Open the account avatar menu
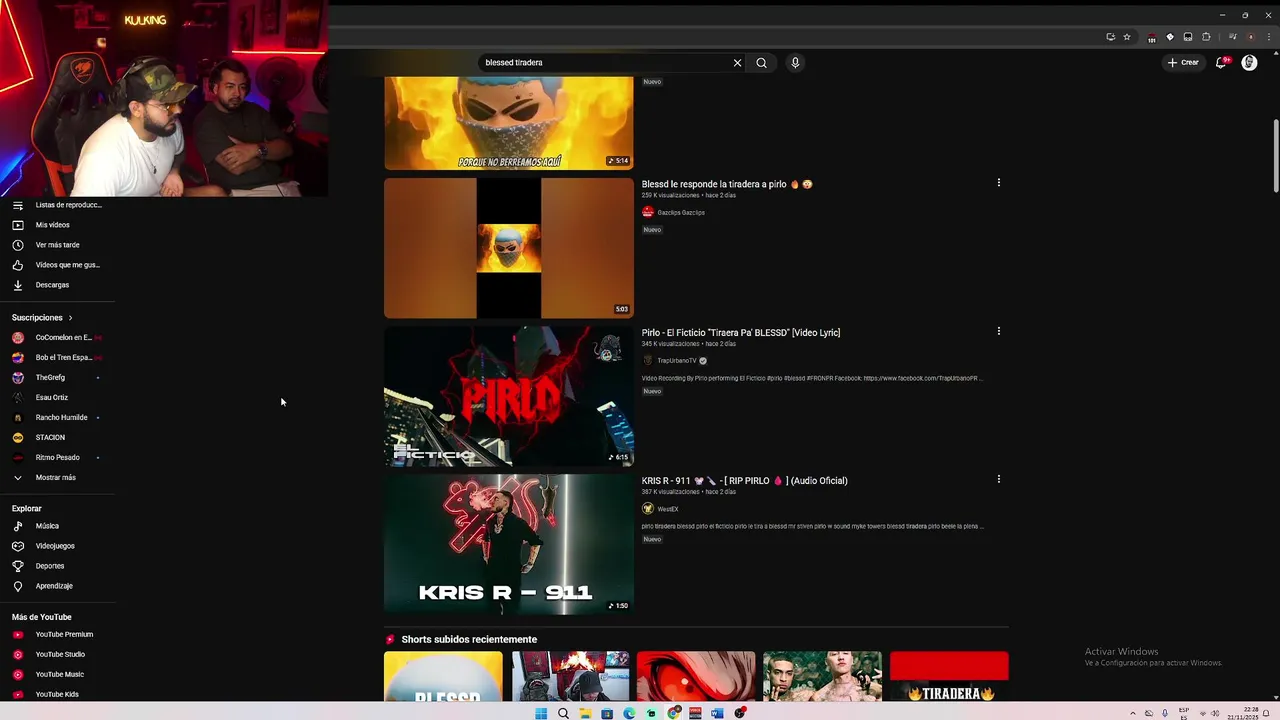Screen dimensions: 1280x720 (x=1249, y=63)
